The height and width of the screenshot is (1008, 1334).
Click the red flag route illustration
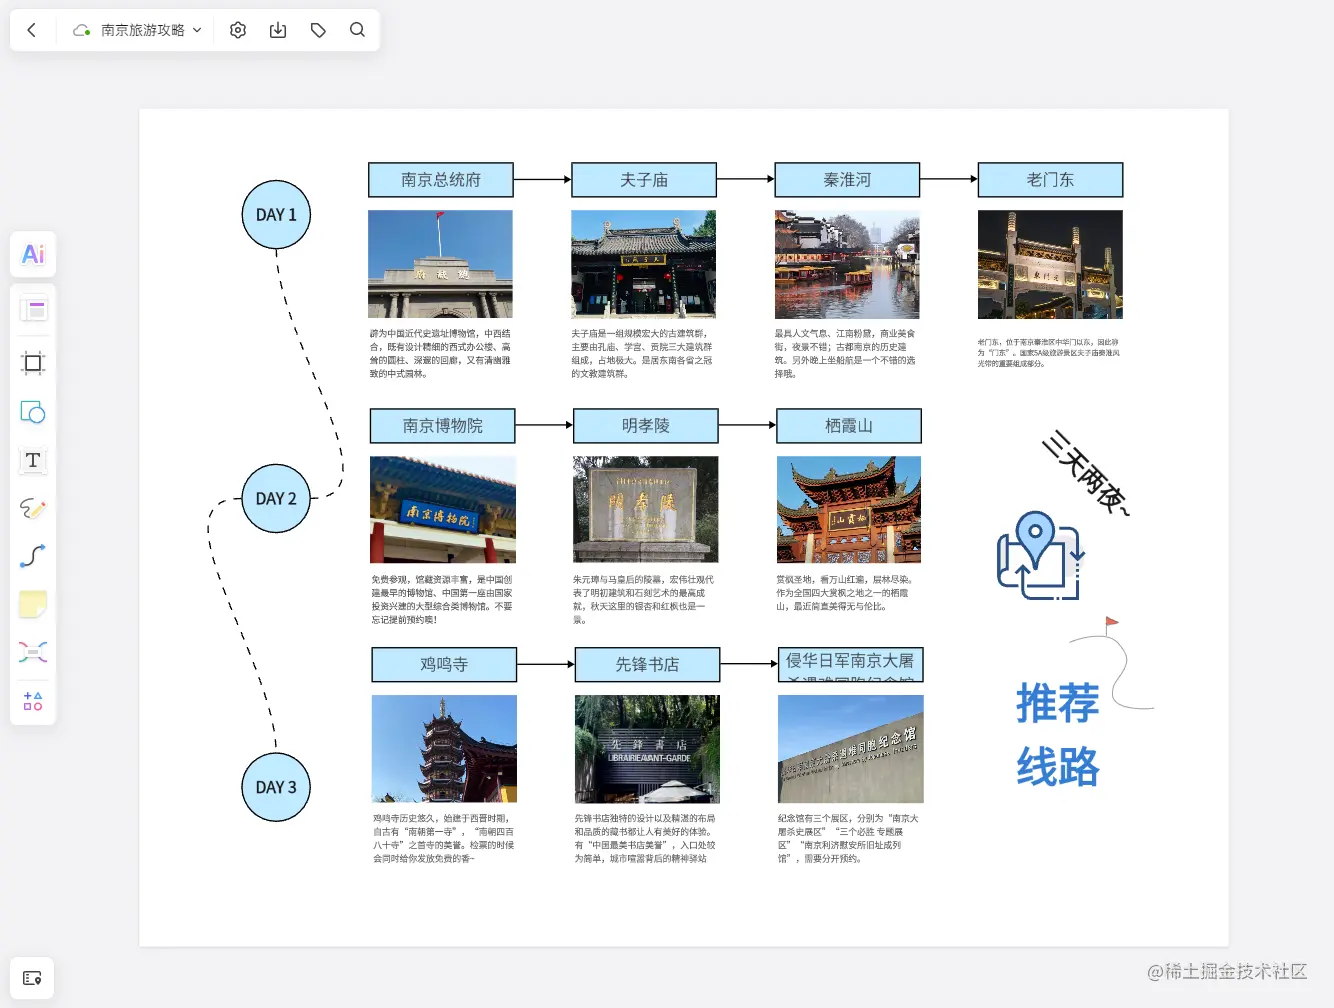pyautogui.click(x=1112, y=663)
